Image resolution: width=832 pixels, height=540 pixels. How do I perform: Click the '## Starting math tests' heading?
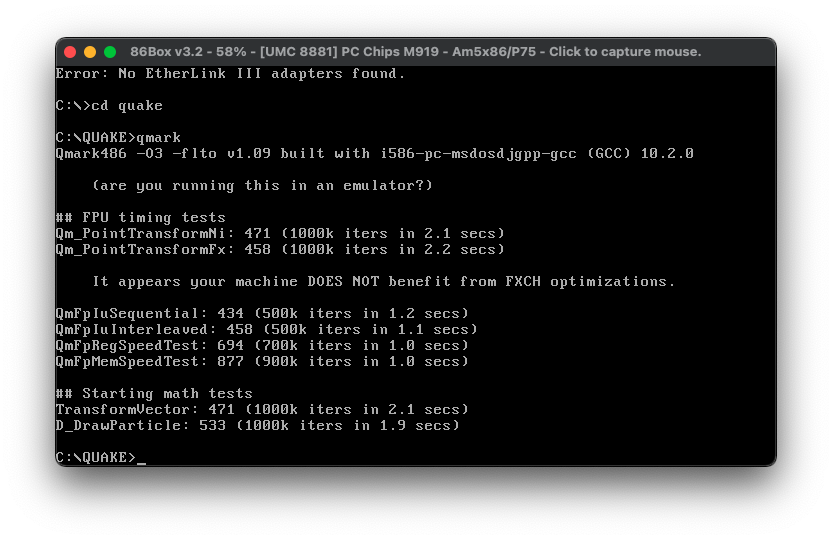pos(154,394)
